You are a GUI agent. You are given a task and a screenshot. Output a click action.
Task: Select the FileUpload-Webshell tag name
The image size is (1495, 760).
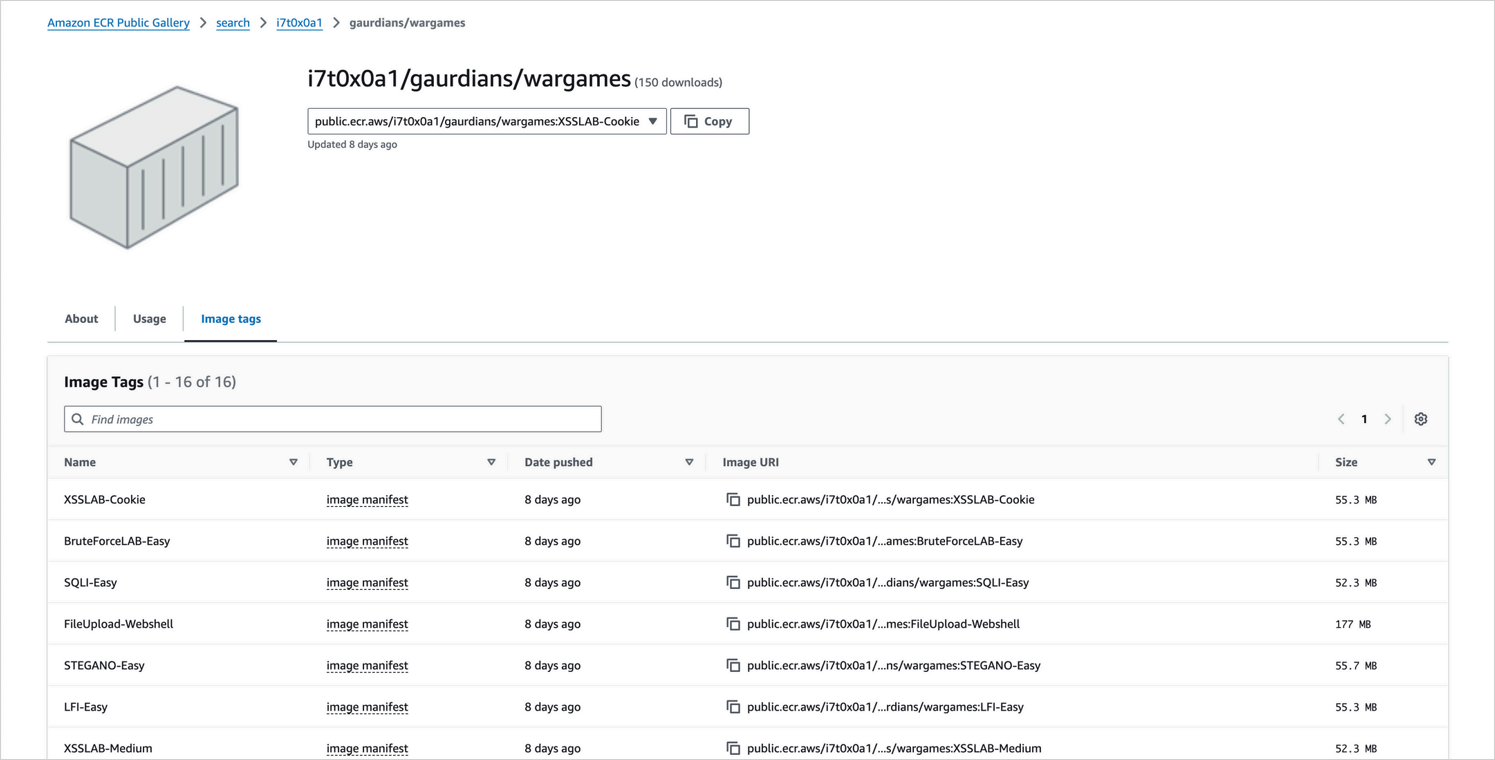pyautogui.click(x=119, y=624)
